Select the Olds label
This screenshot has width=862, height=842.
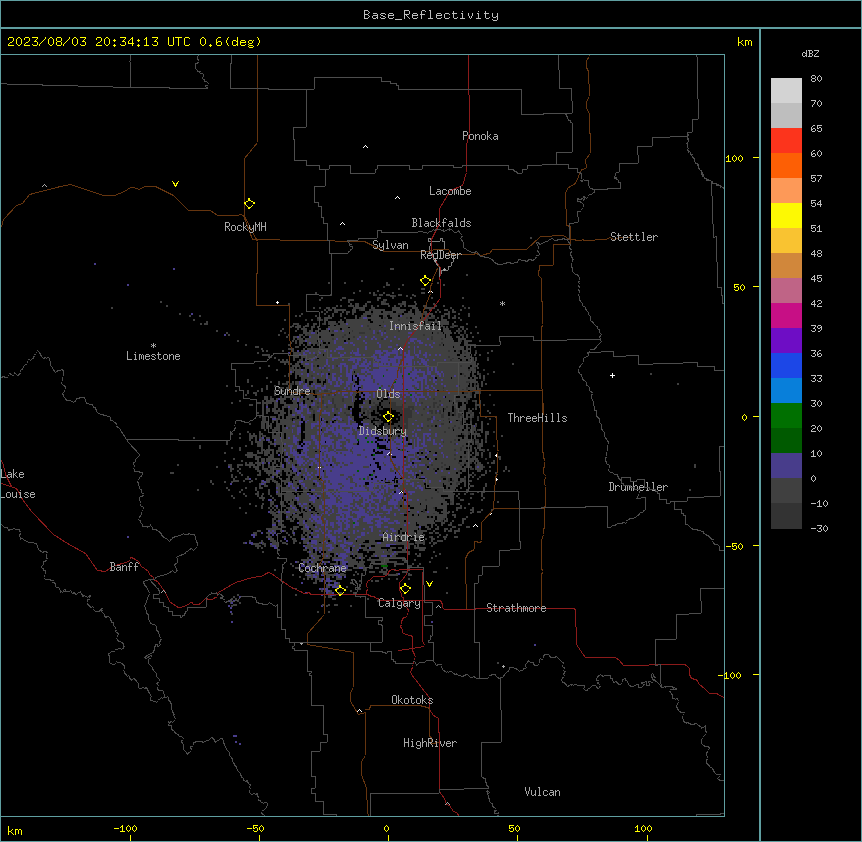point(388,394)
